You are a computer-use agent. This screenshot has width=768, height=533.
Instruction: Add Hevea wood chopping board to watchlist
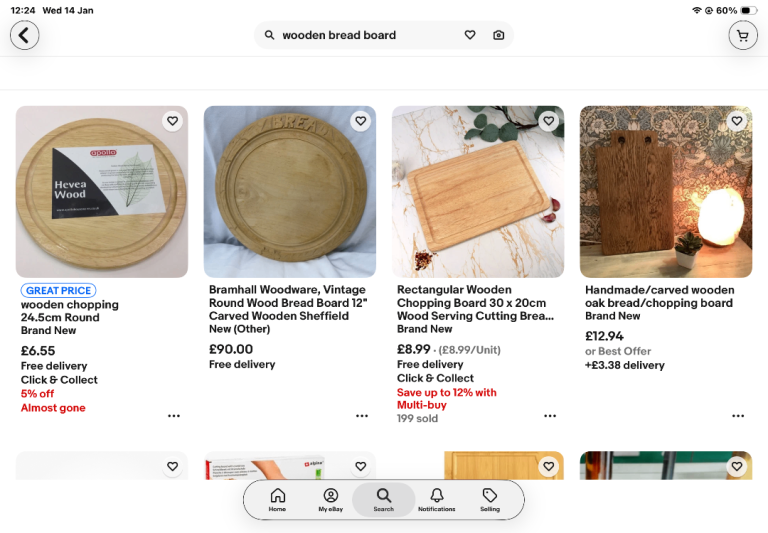tap(172, 121)
